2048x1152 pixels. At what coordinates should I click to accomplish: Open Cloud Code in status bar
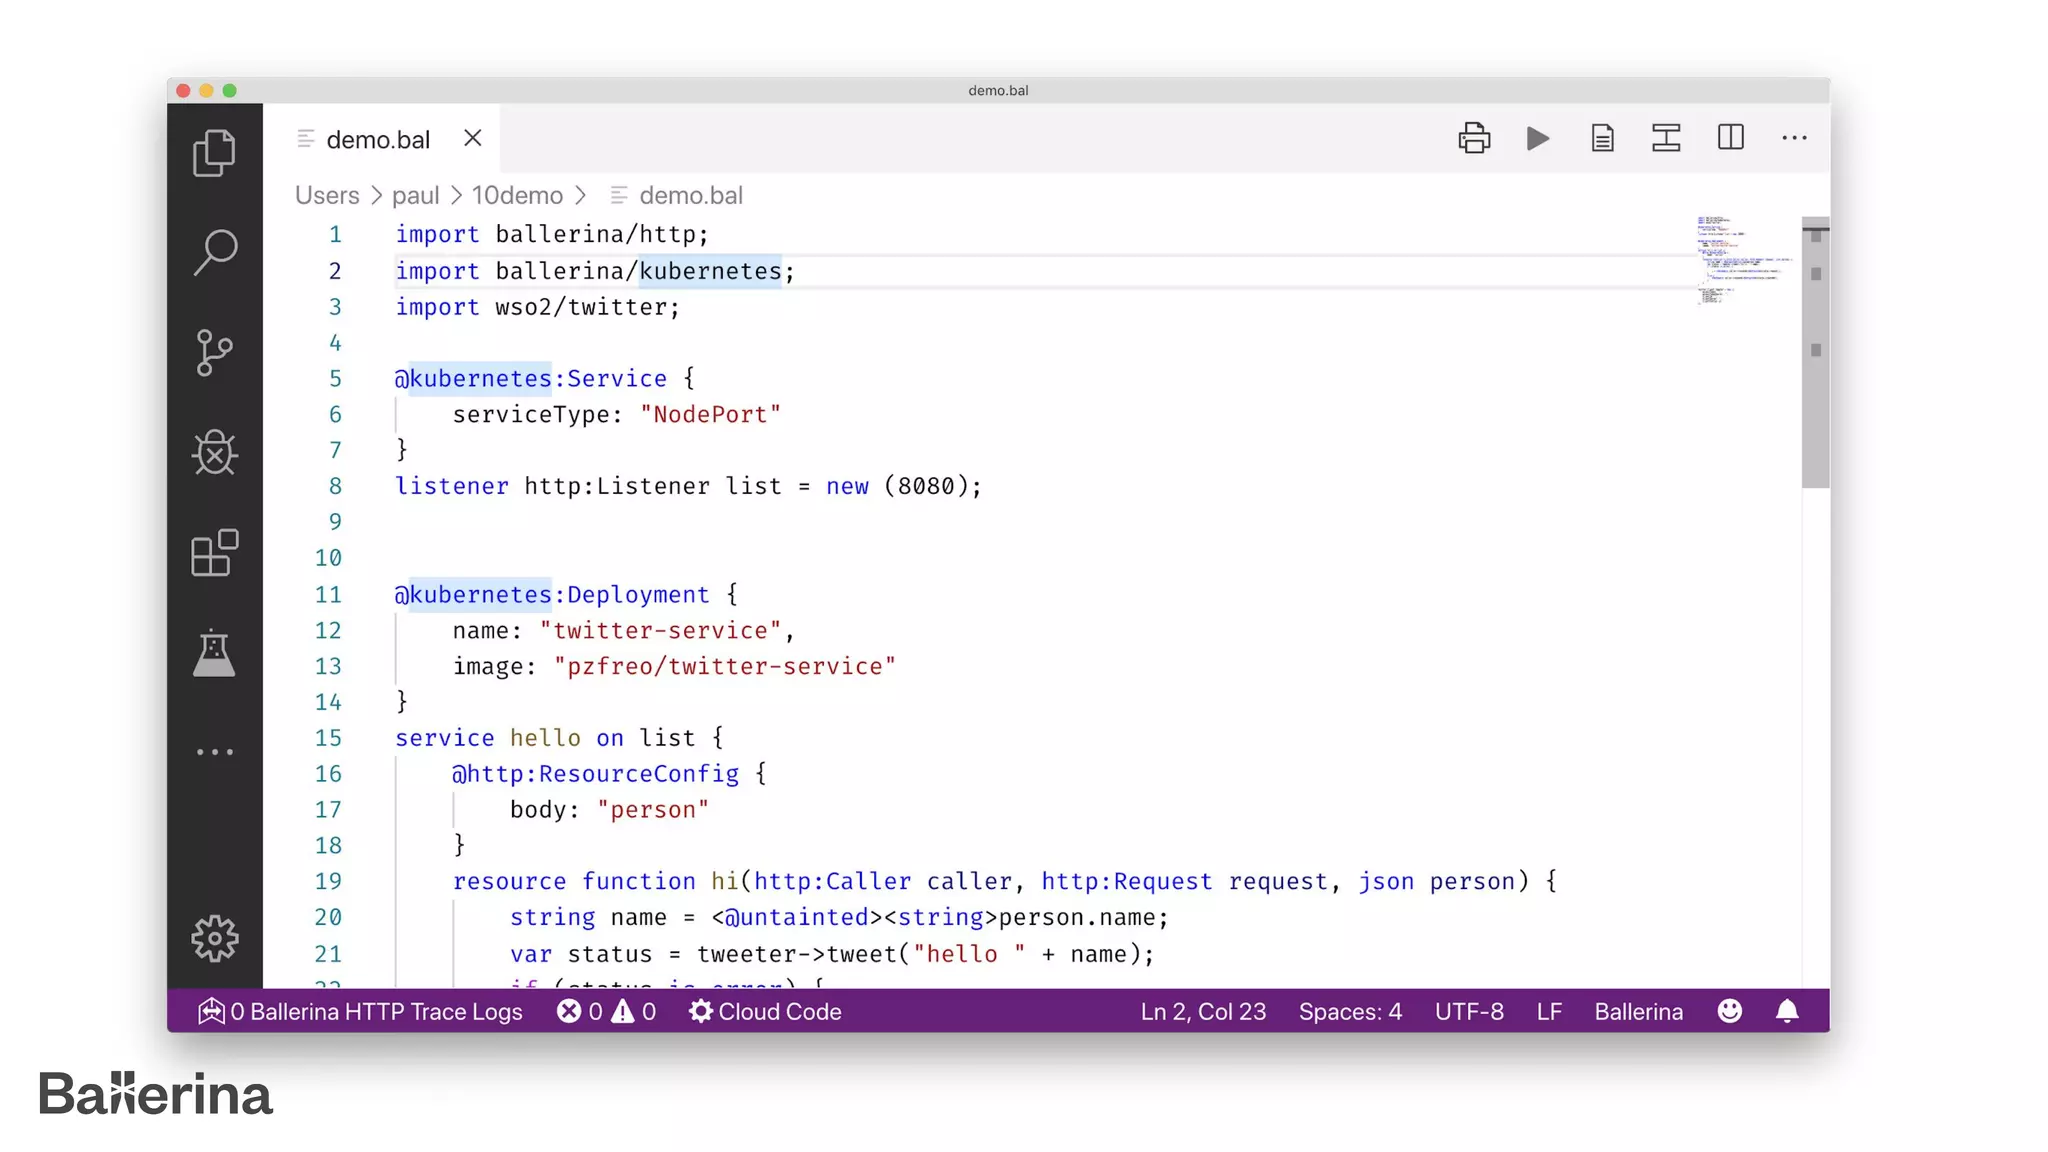[x=765, y=1012]
